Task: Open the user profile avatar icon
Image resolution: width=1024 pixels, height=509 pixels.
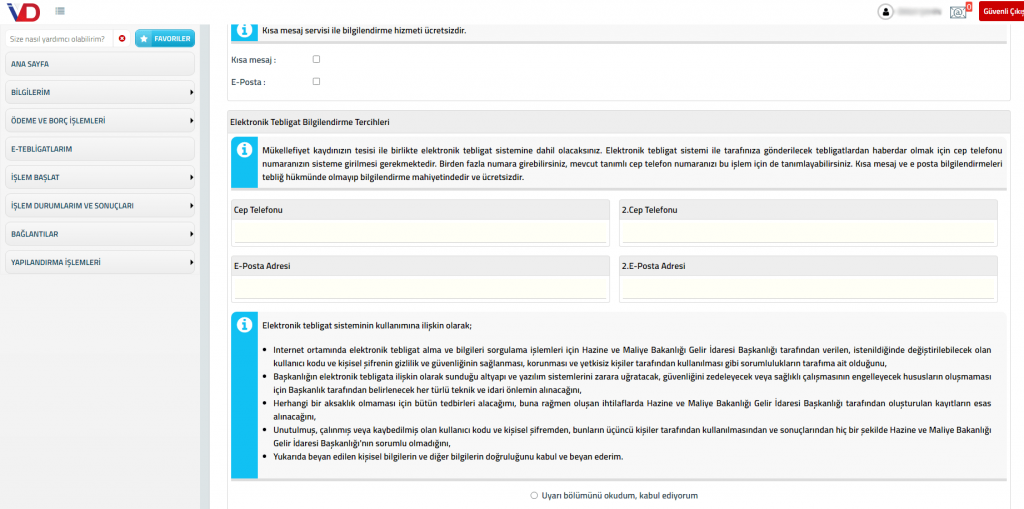Action: tap(885, 12)
